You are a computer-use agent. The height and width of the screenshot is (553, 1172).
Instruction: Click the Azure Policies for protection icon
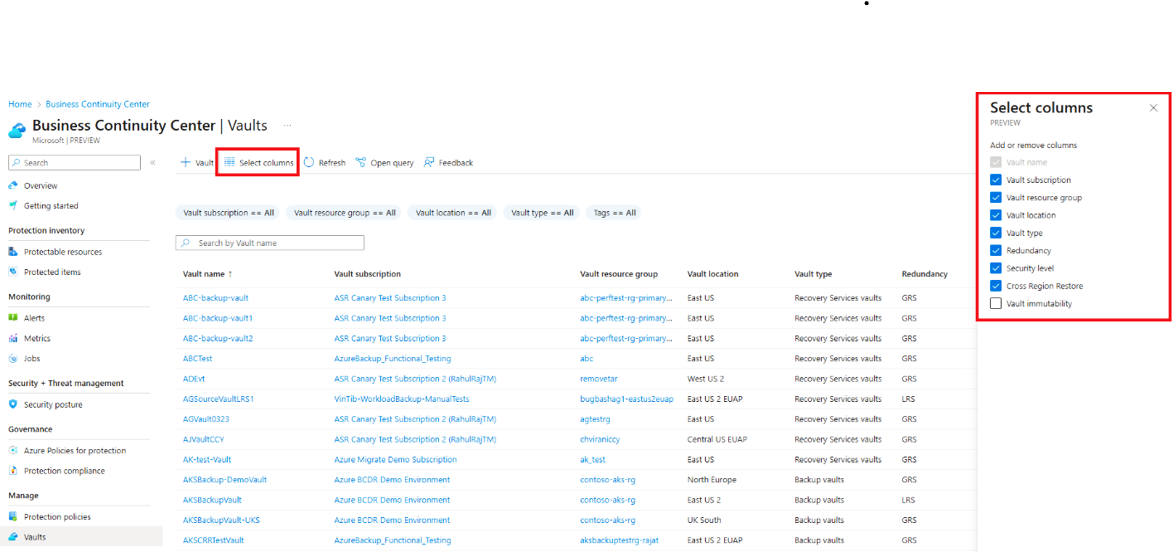[x=13, y=451]
